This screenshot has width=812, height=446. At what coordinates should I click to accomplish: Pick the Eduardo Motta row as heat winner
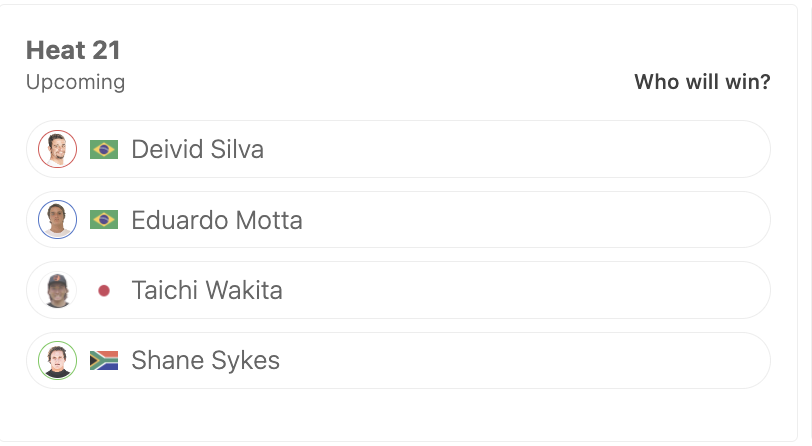(x=398, y=220)
